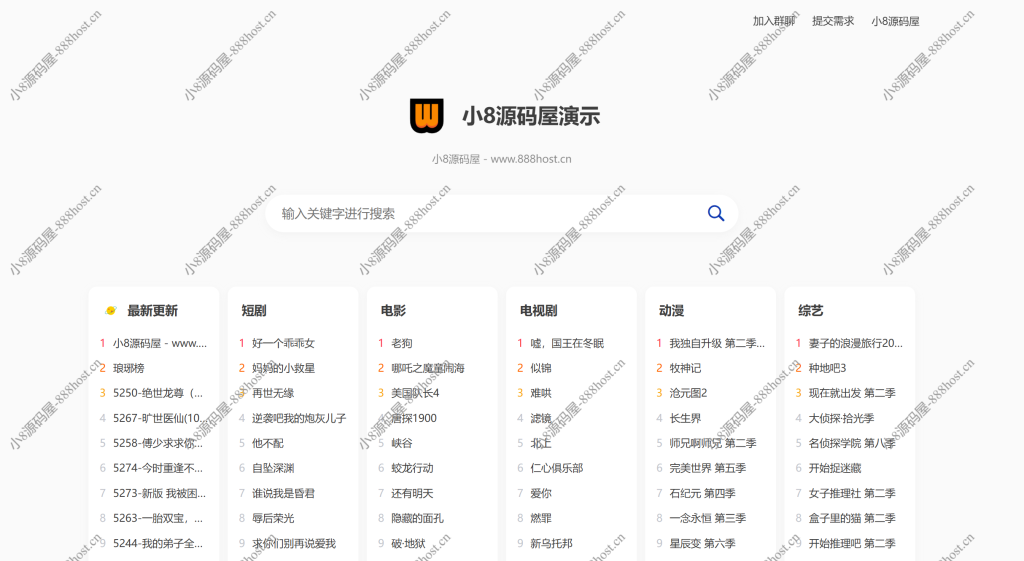This screenshot has width=1024, height=561.
Task: Open the 加入群聊 link
Action: 774,21
